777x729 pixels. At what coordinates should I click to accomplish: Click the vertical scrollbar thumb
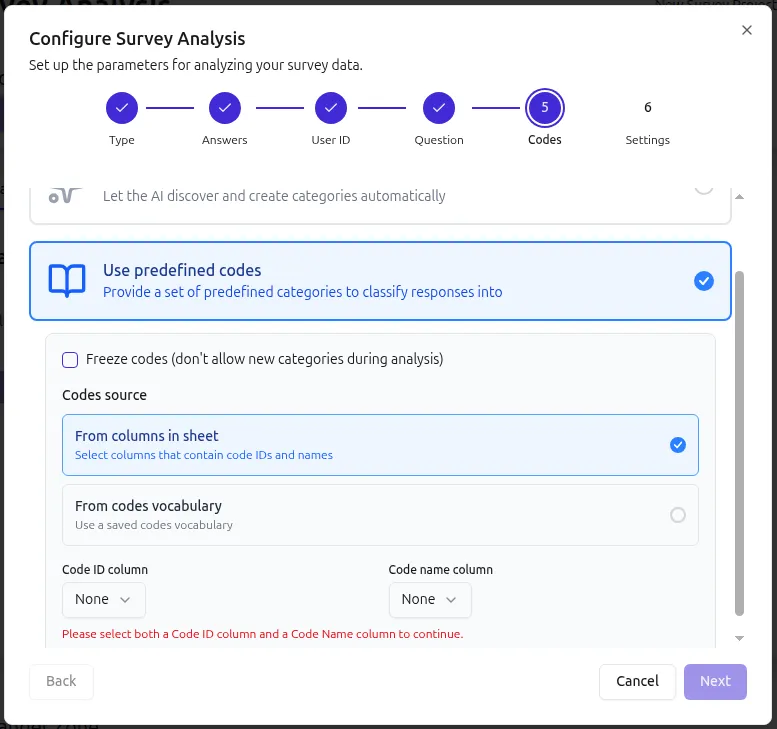pos(739,444)
